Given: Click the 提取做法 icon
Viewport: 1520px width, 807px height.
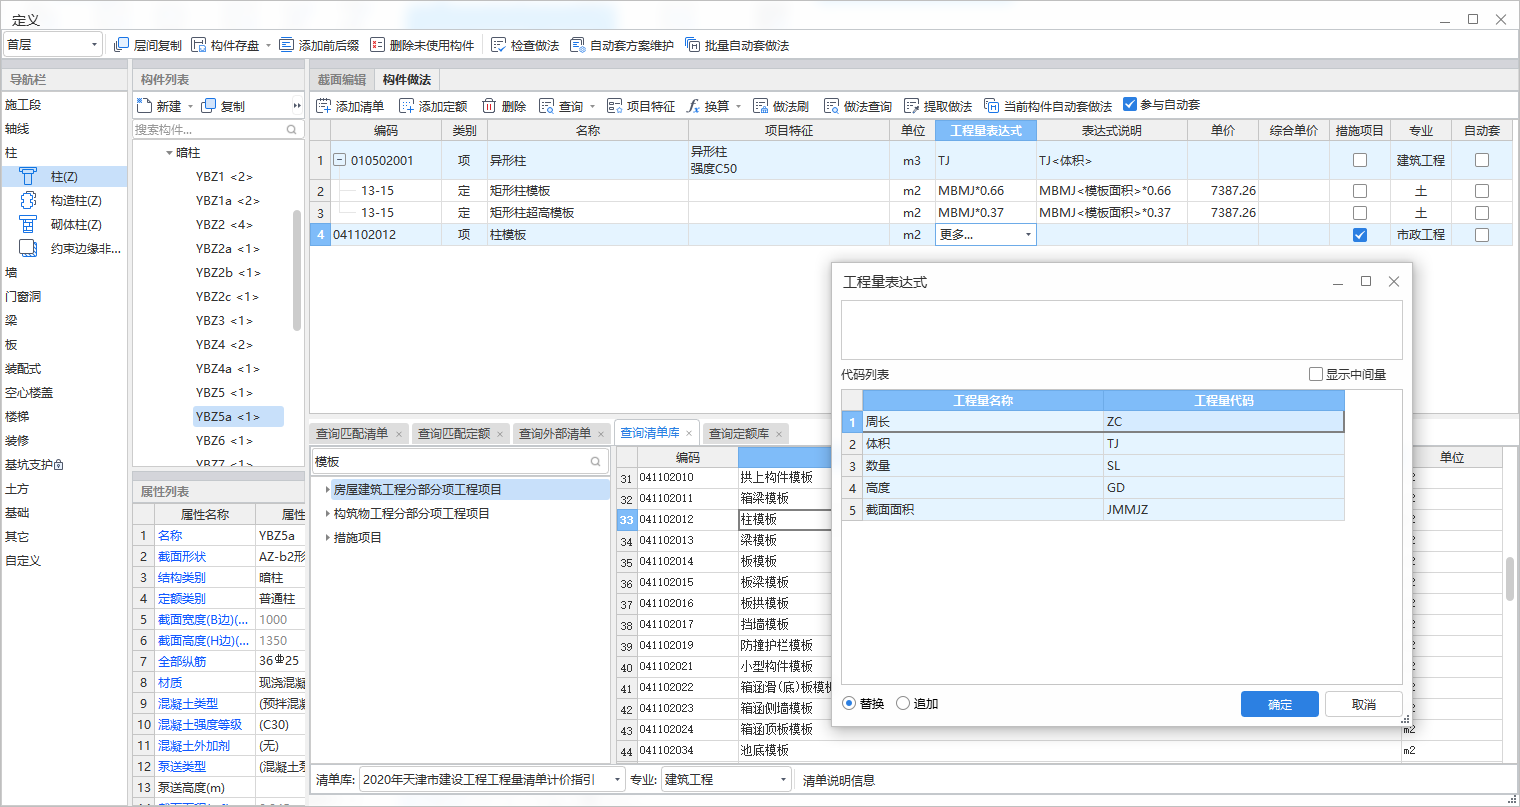Looking at the screenshot, I should click(x=912, y=106).
